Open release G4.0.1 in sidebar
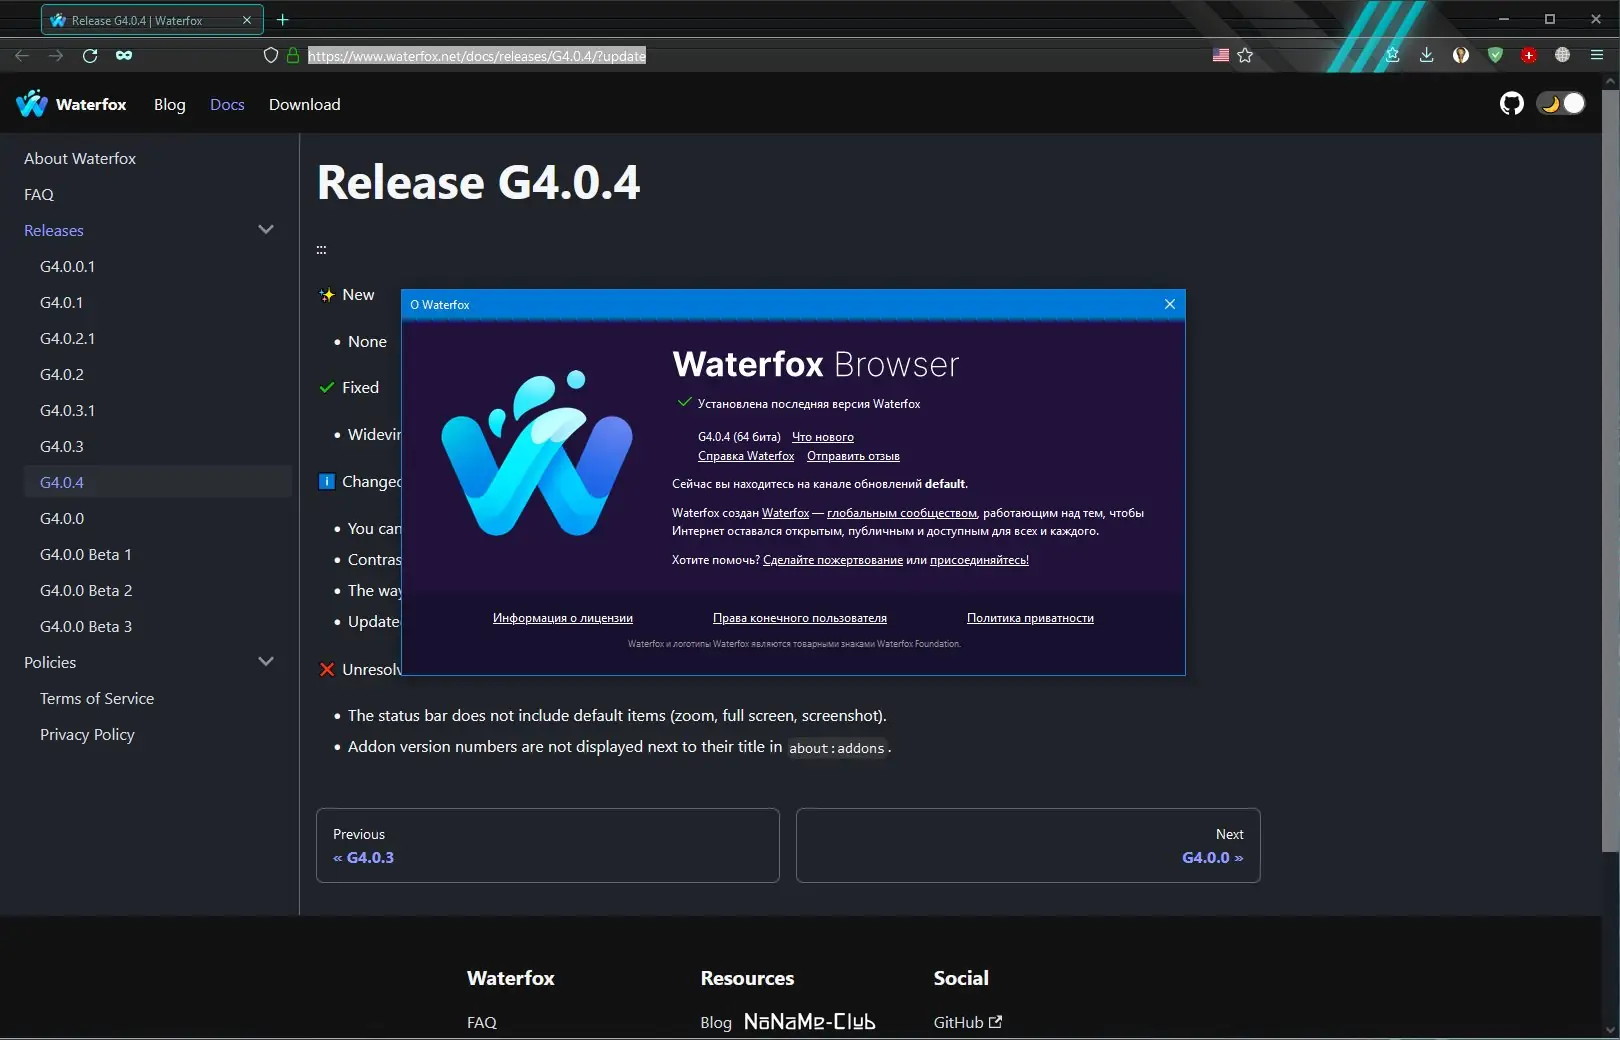 coord(62,303)
